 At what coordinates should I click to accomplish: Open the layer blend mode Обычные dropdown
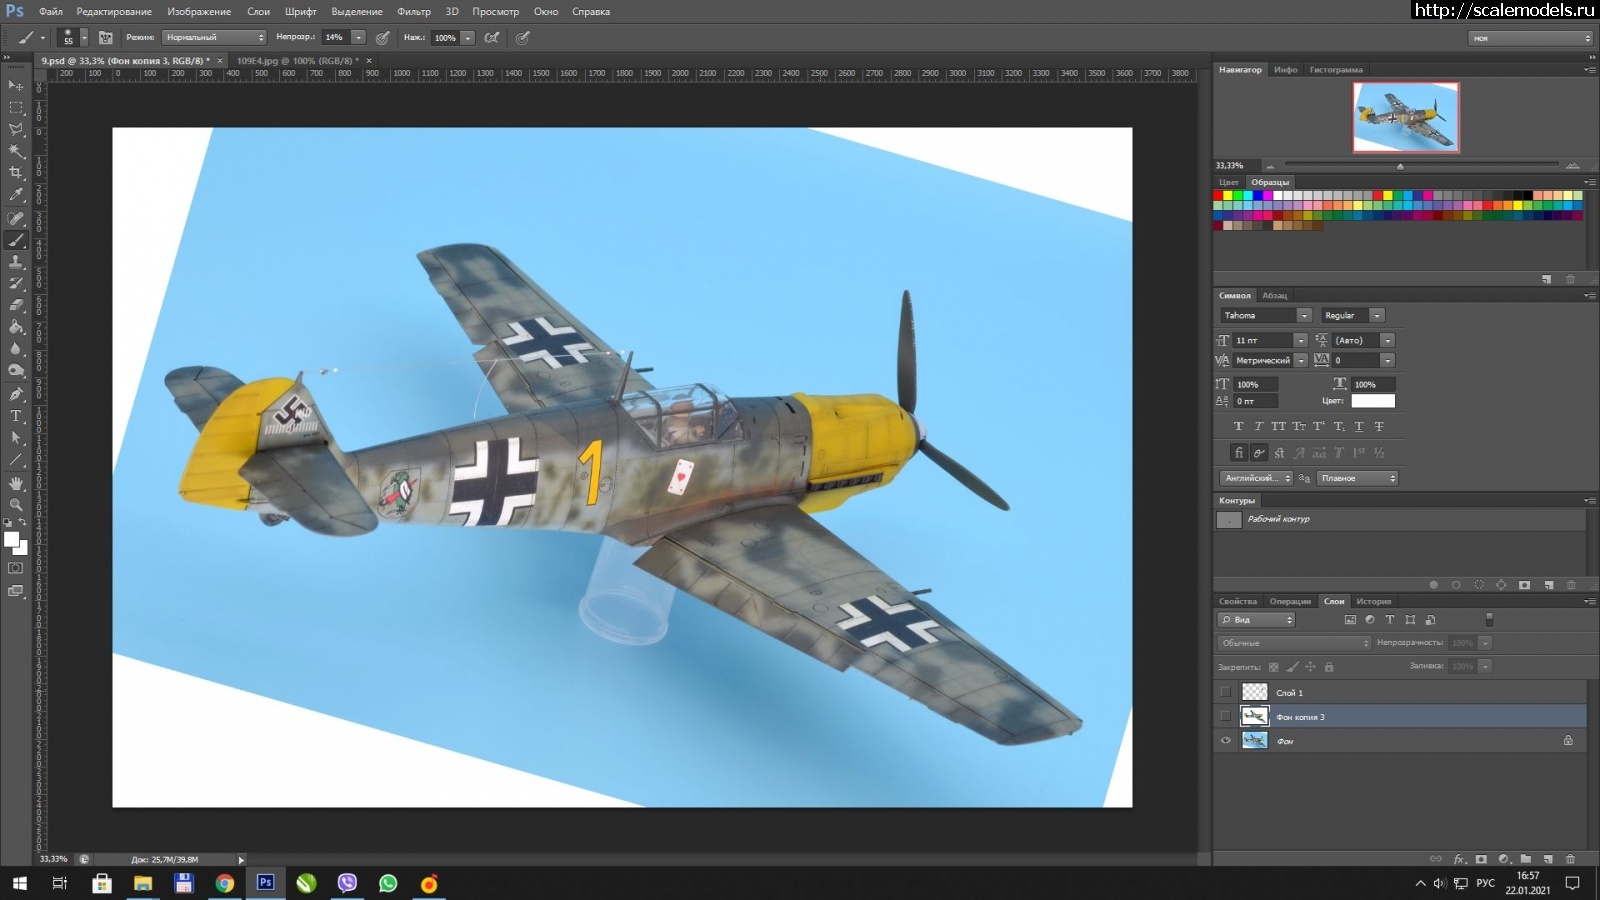pyautogui.click(x=1294, y=643)
